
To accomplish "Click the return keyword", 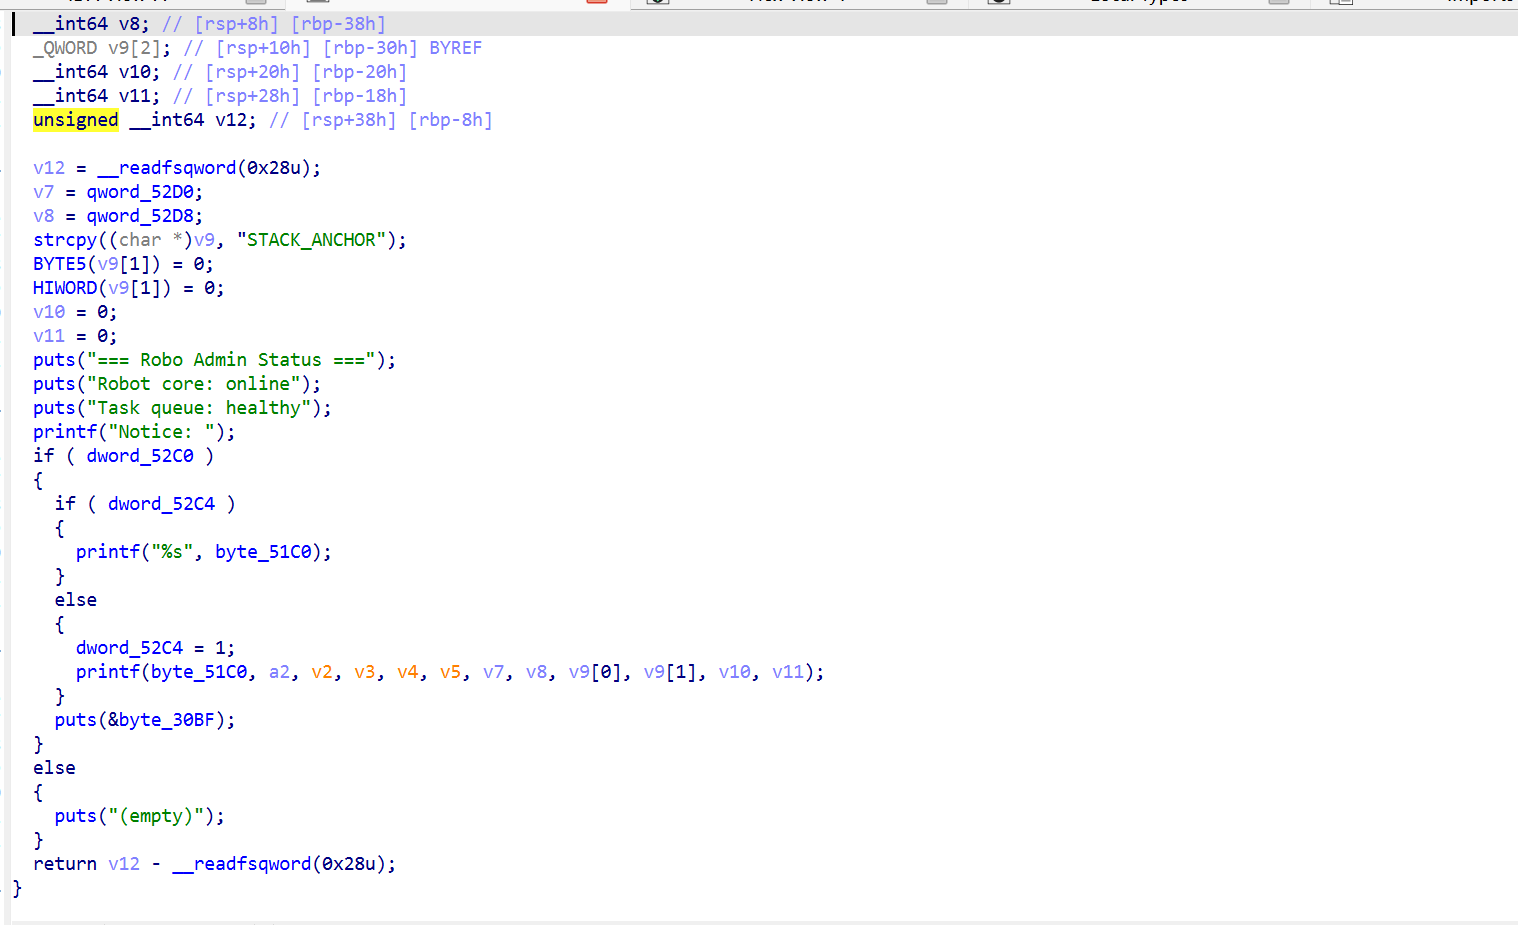I will click(65, 864).
